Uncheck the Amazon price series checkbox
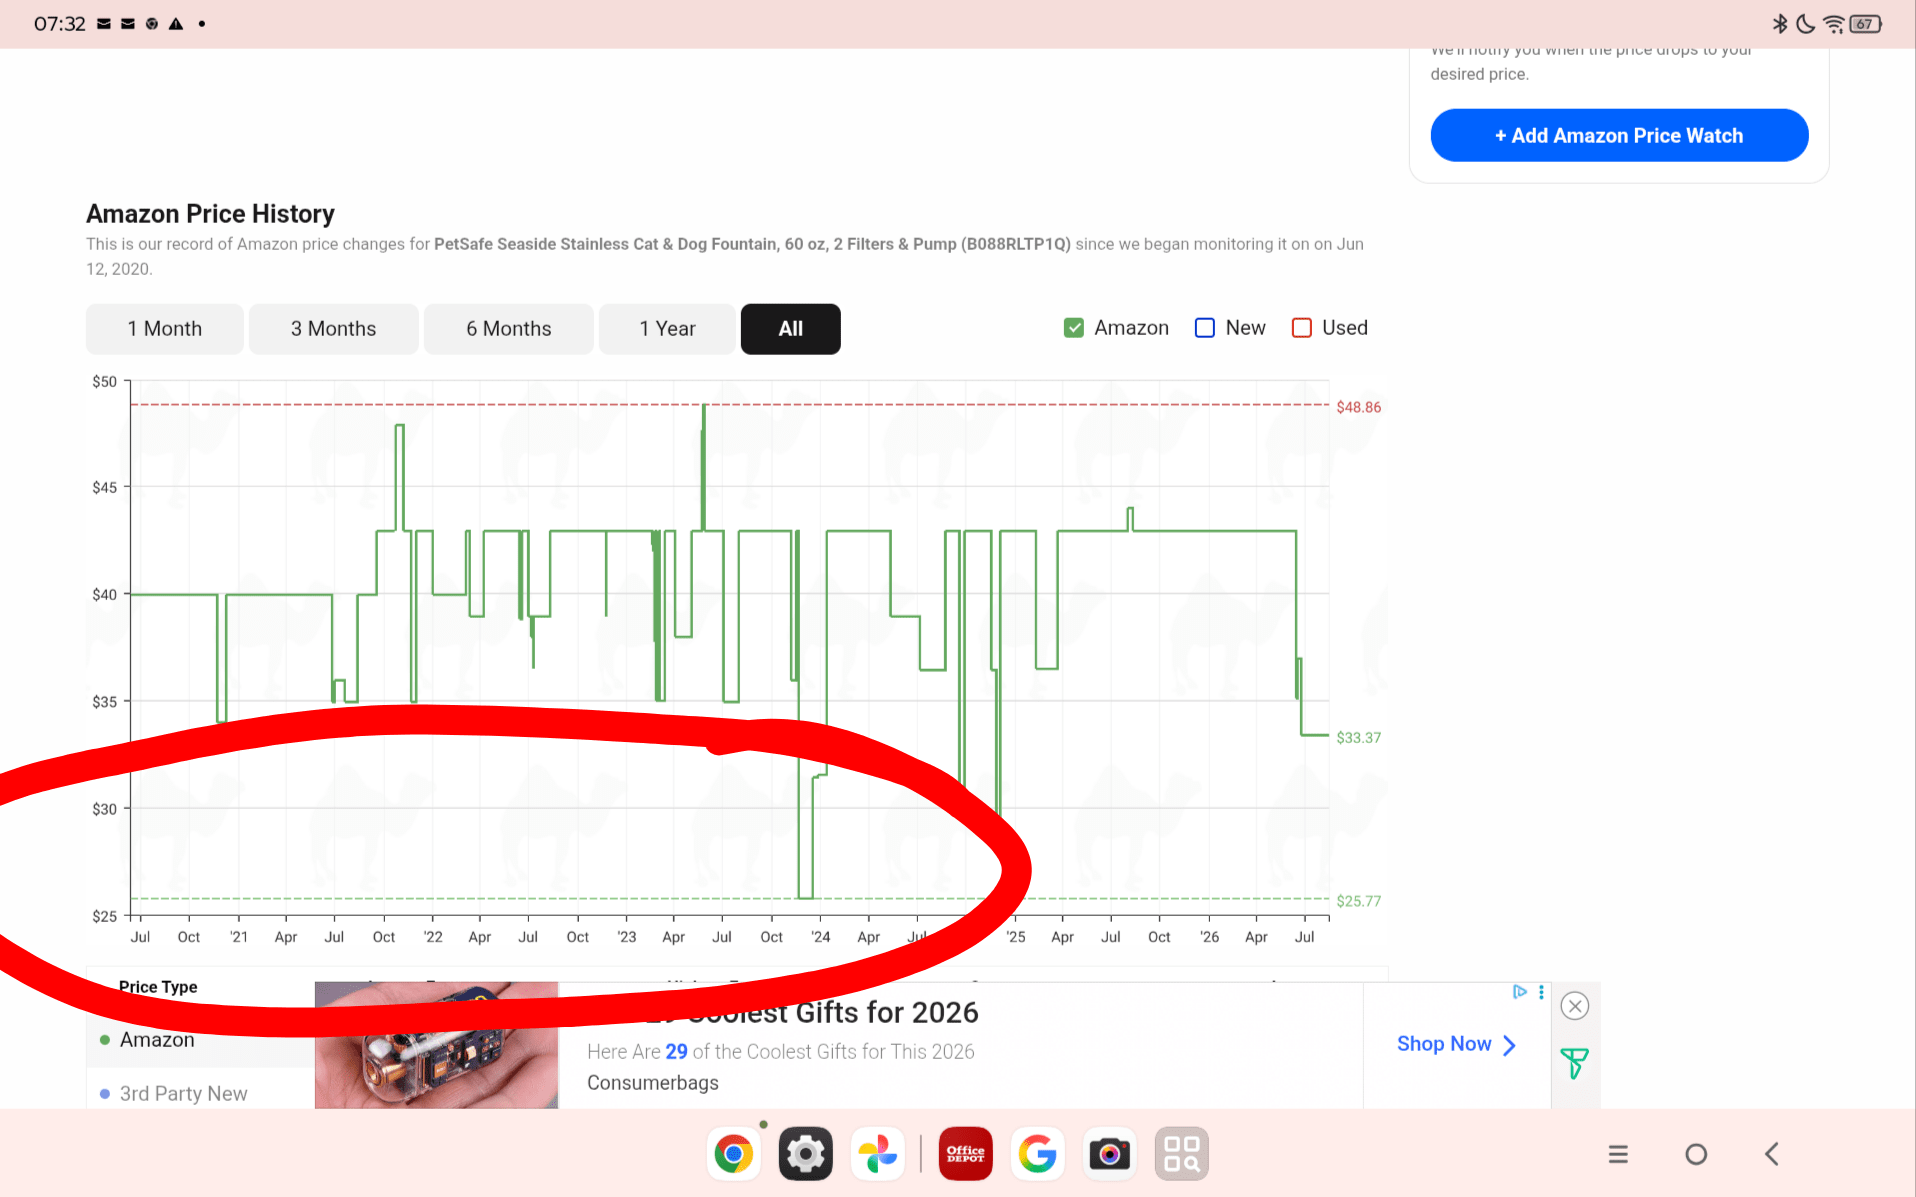Screen dimensions: 1916x1197 click(x=1074, y=328)
